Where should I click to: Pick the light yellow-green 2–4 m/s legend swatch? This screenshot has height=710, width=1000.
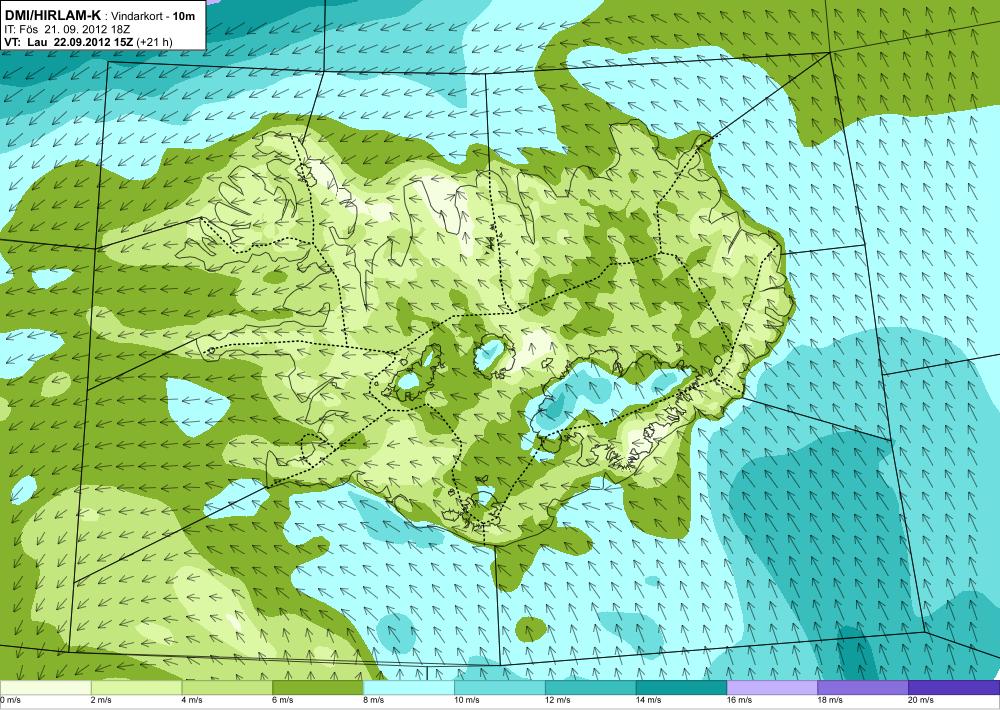(136, 688)
